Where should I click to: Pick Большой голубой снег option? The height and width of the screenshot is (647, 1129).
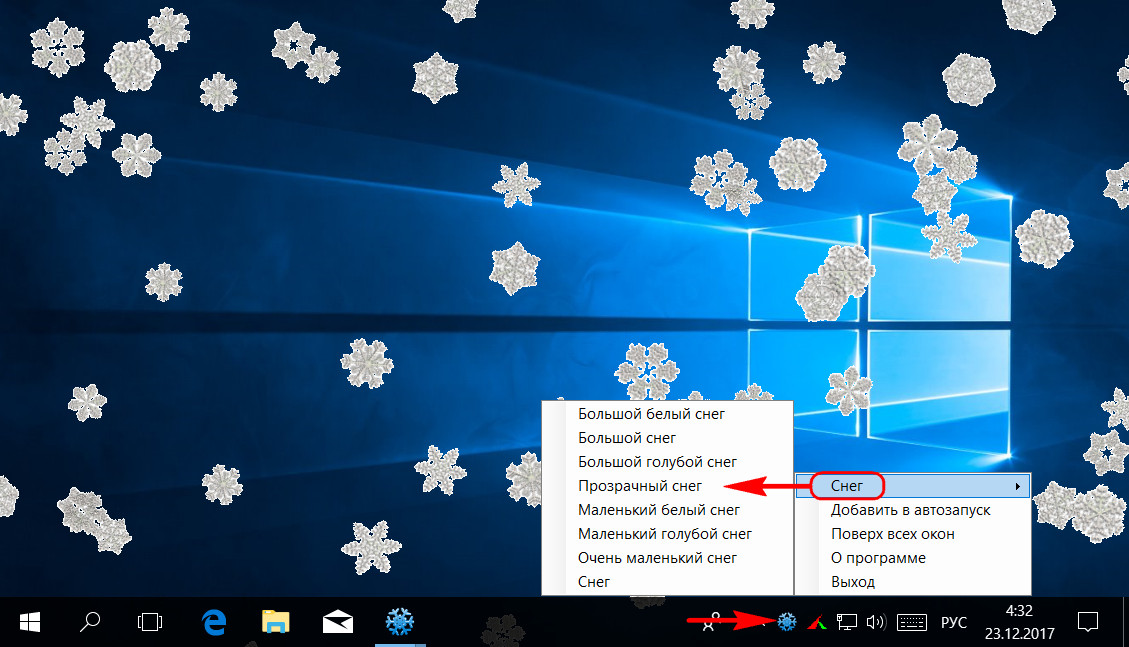pos(657,462)
